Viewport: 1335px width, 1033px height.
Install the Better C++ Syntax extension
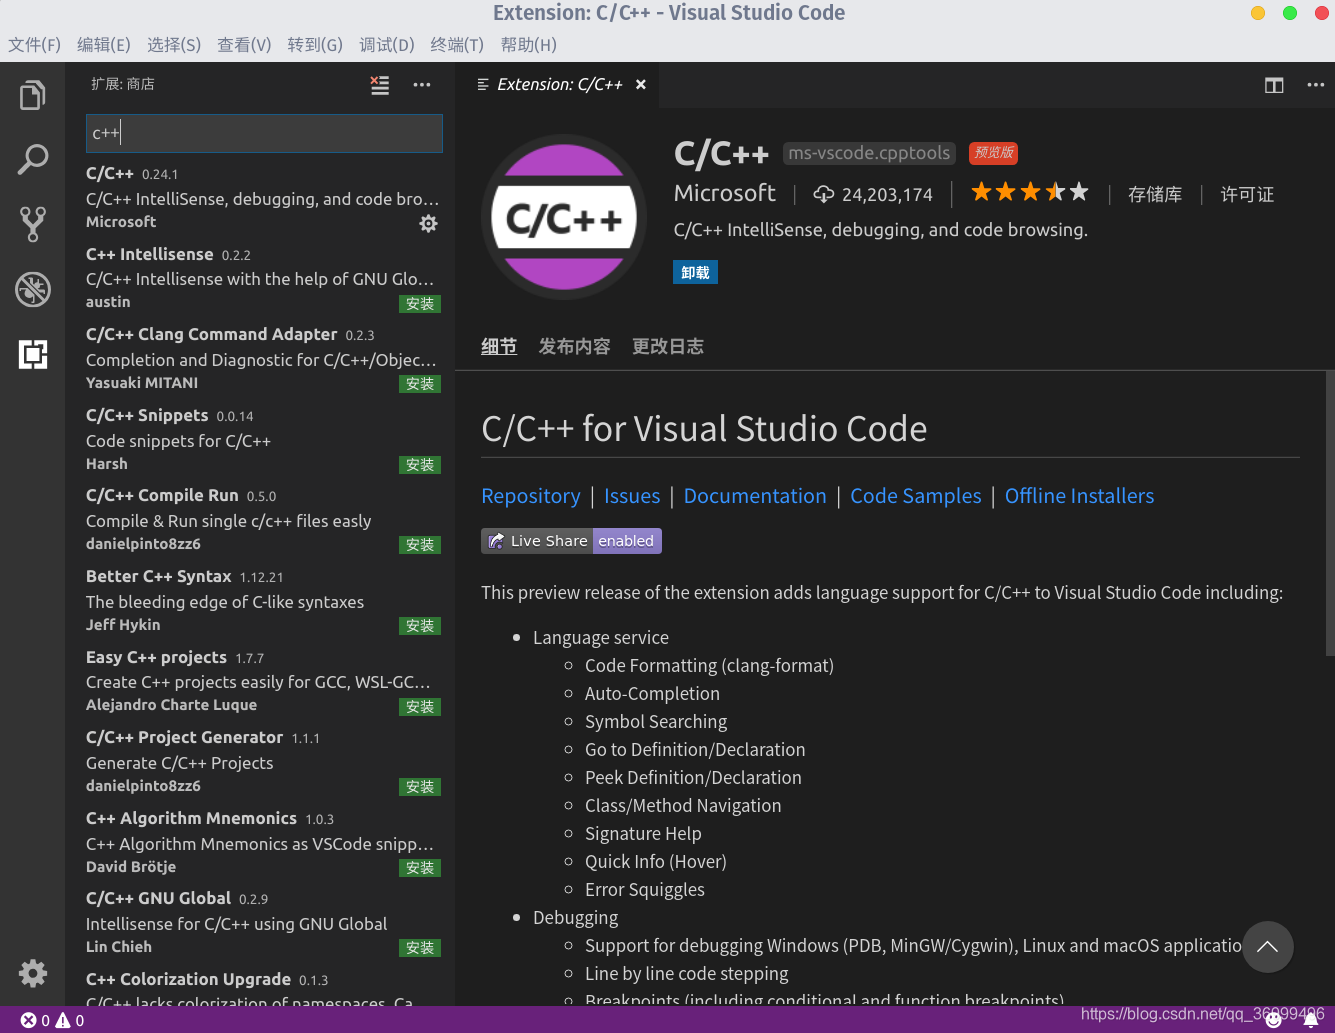tap(420, 626)
